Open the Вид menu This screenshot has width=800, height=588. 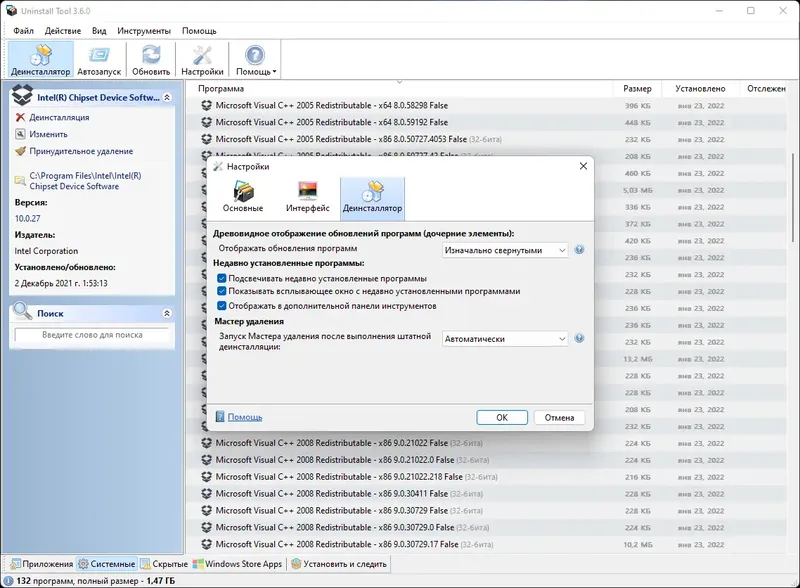(x=99, y=31)
